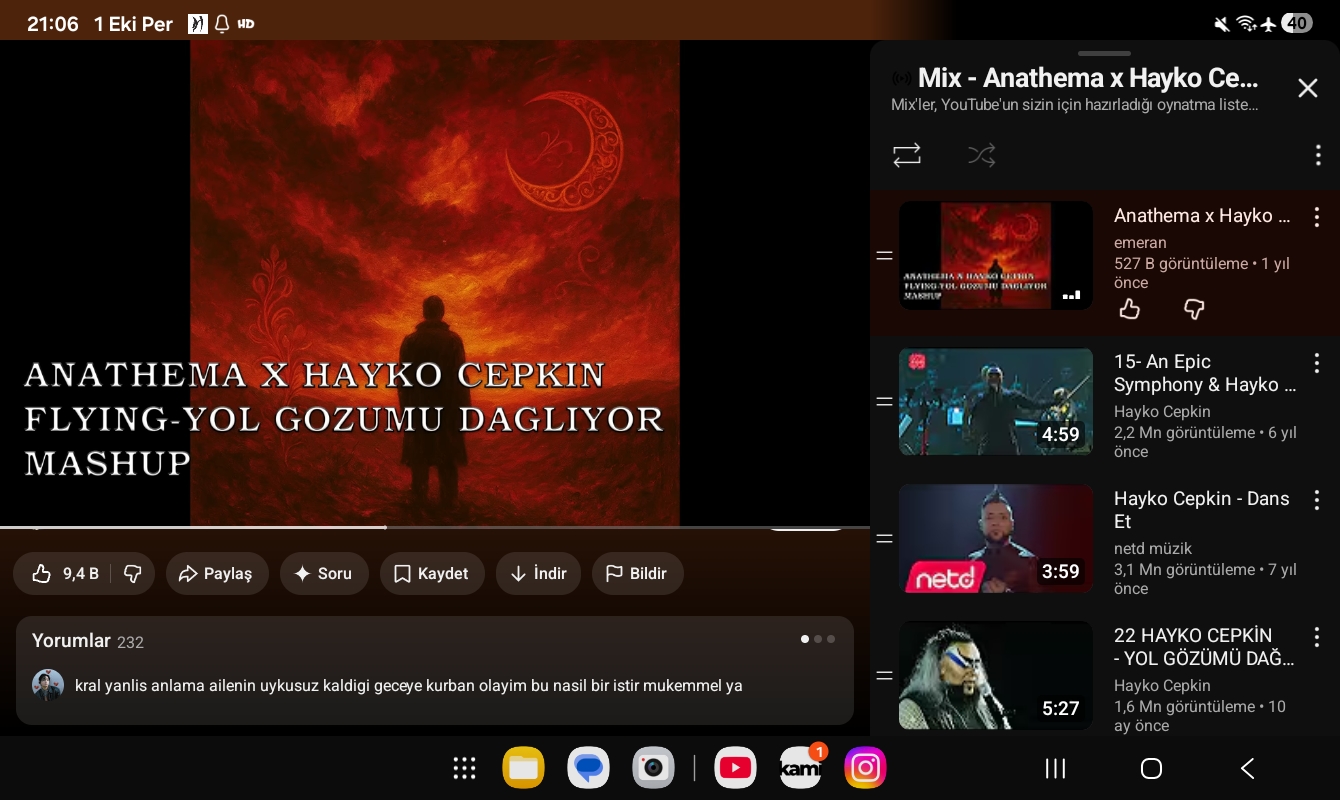Open options for Hayko Cepkin - Dans Et

click(1317, 500)
